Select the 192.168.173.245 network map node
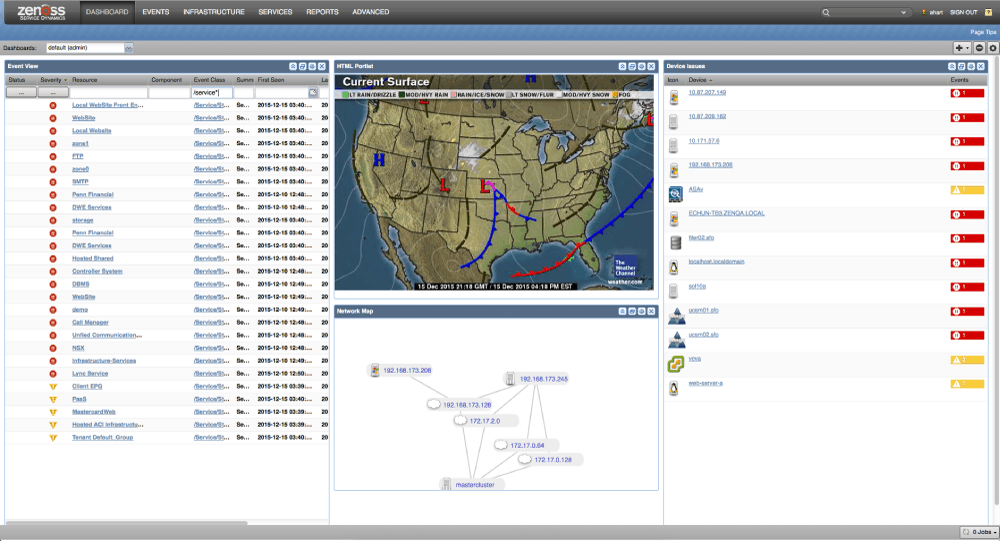 coord(537,379)
